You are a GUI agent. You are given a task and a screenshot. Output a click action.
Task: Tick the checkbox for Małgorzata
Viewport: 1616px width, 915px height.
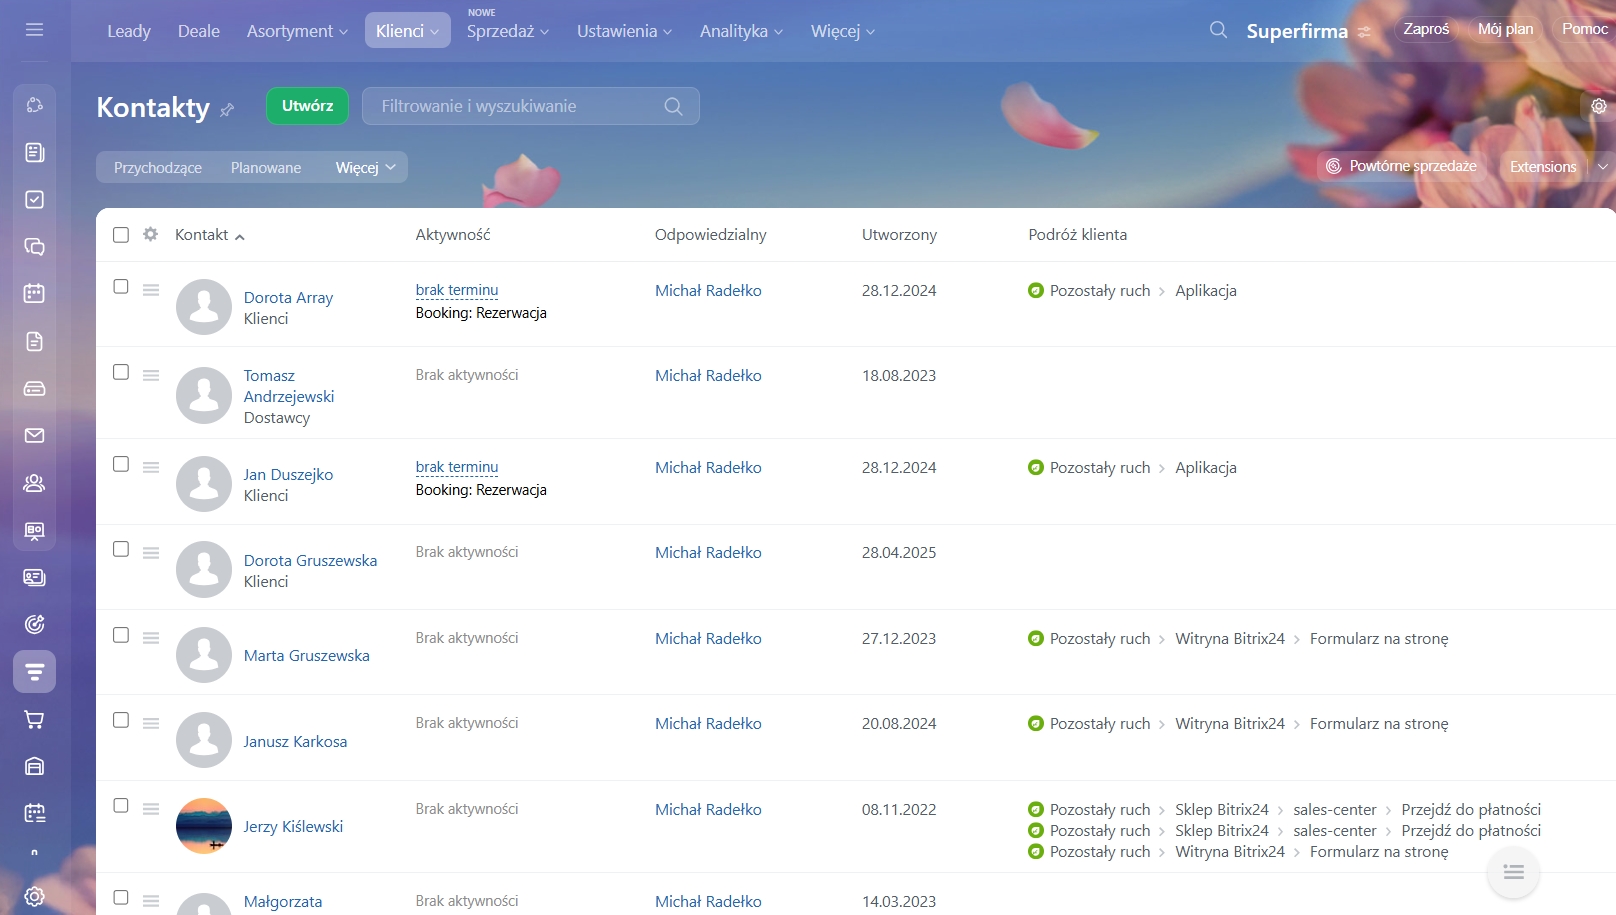pyautogui.click(x=121, y=897)
